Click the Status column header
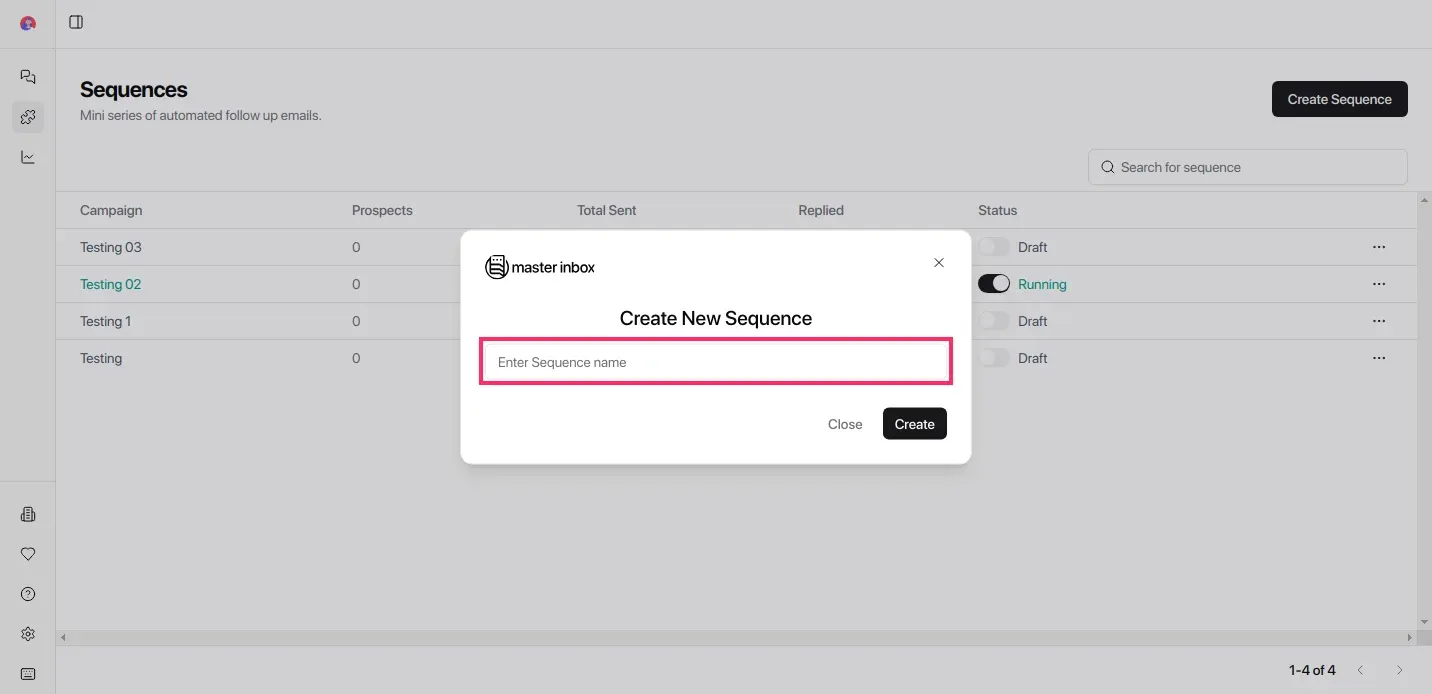The image size is (1432, 694). (997, 210)
